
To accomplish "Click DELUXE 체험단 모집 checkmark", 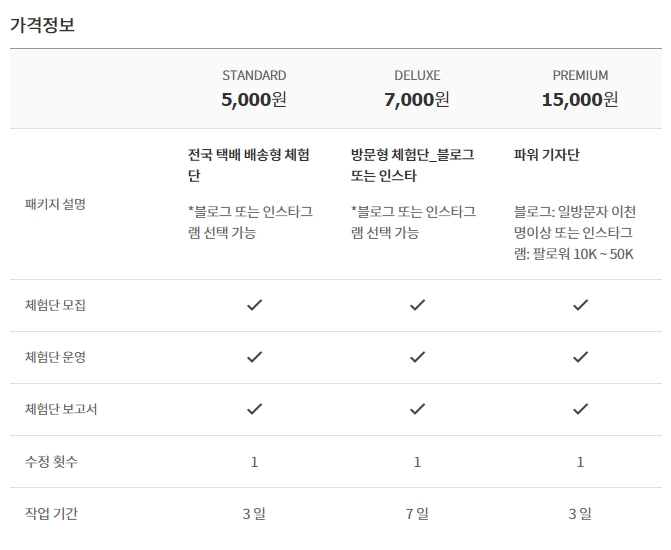I will pyautogui.click(x=417, y=305).
